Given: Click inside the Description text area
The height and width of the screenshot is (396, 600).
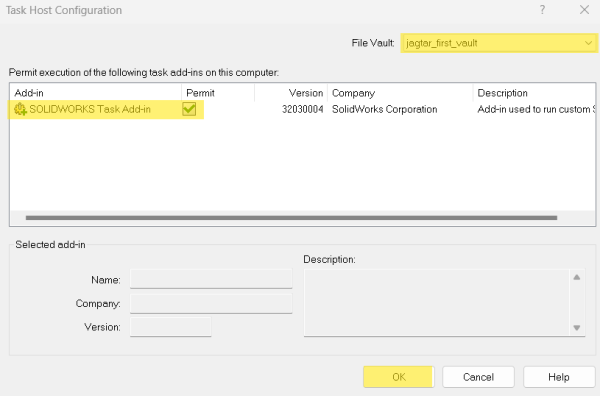Looking at the screenshot, I should [x=437, y=303].
